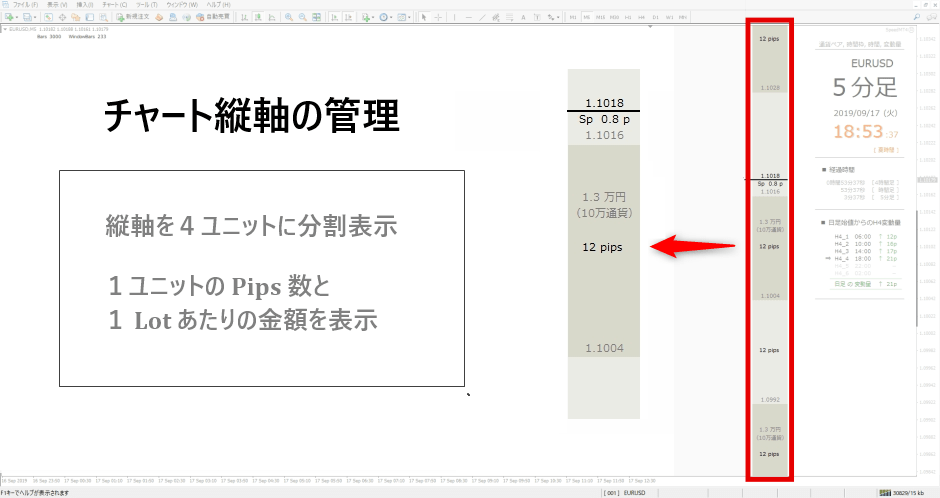Click the 新規注文 new order button
This screenshot has height=498, width=940.
click(132, 17)
